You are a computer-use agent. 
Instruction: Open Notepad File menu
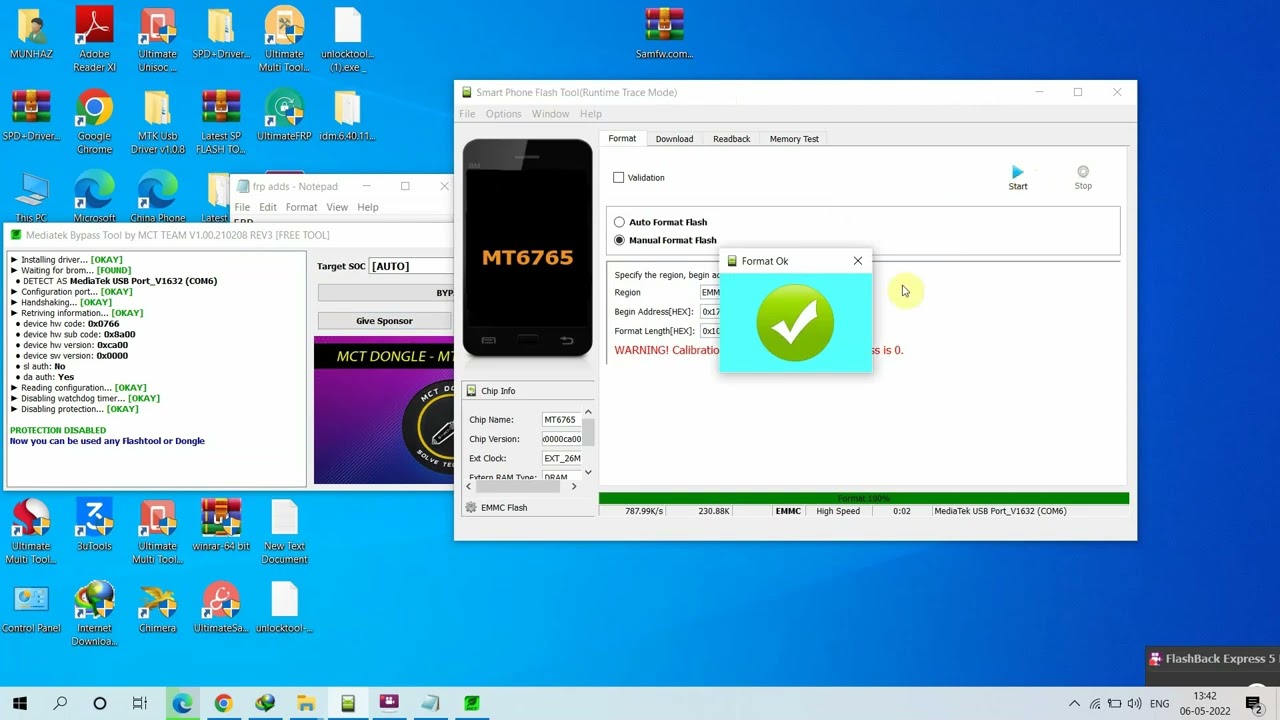tap(242, 207)
